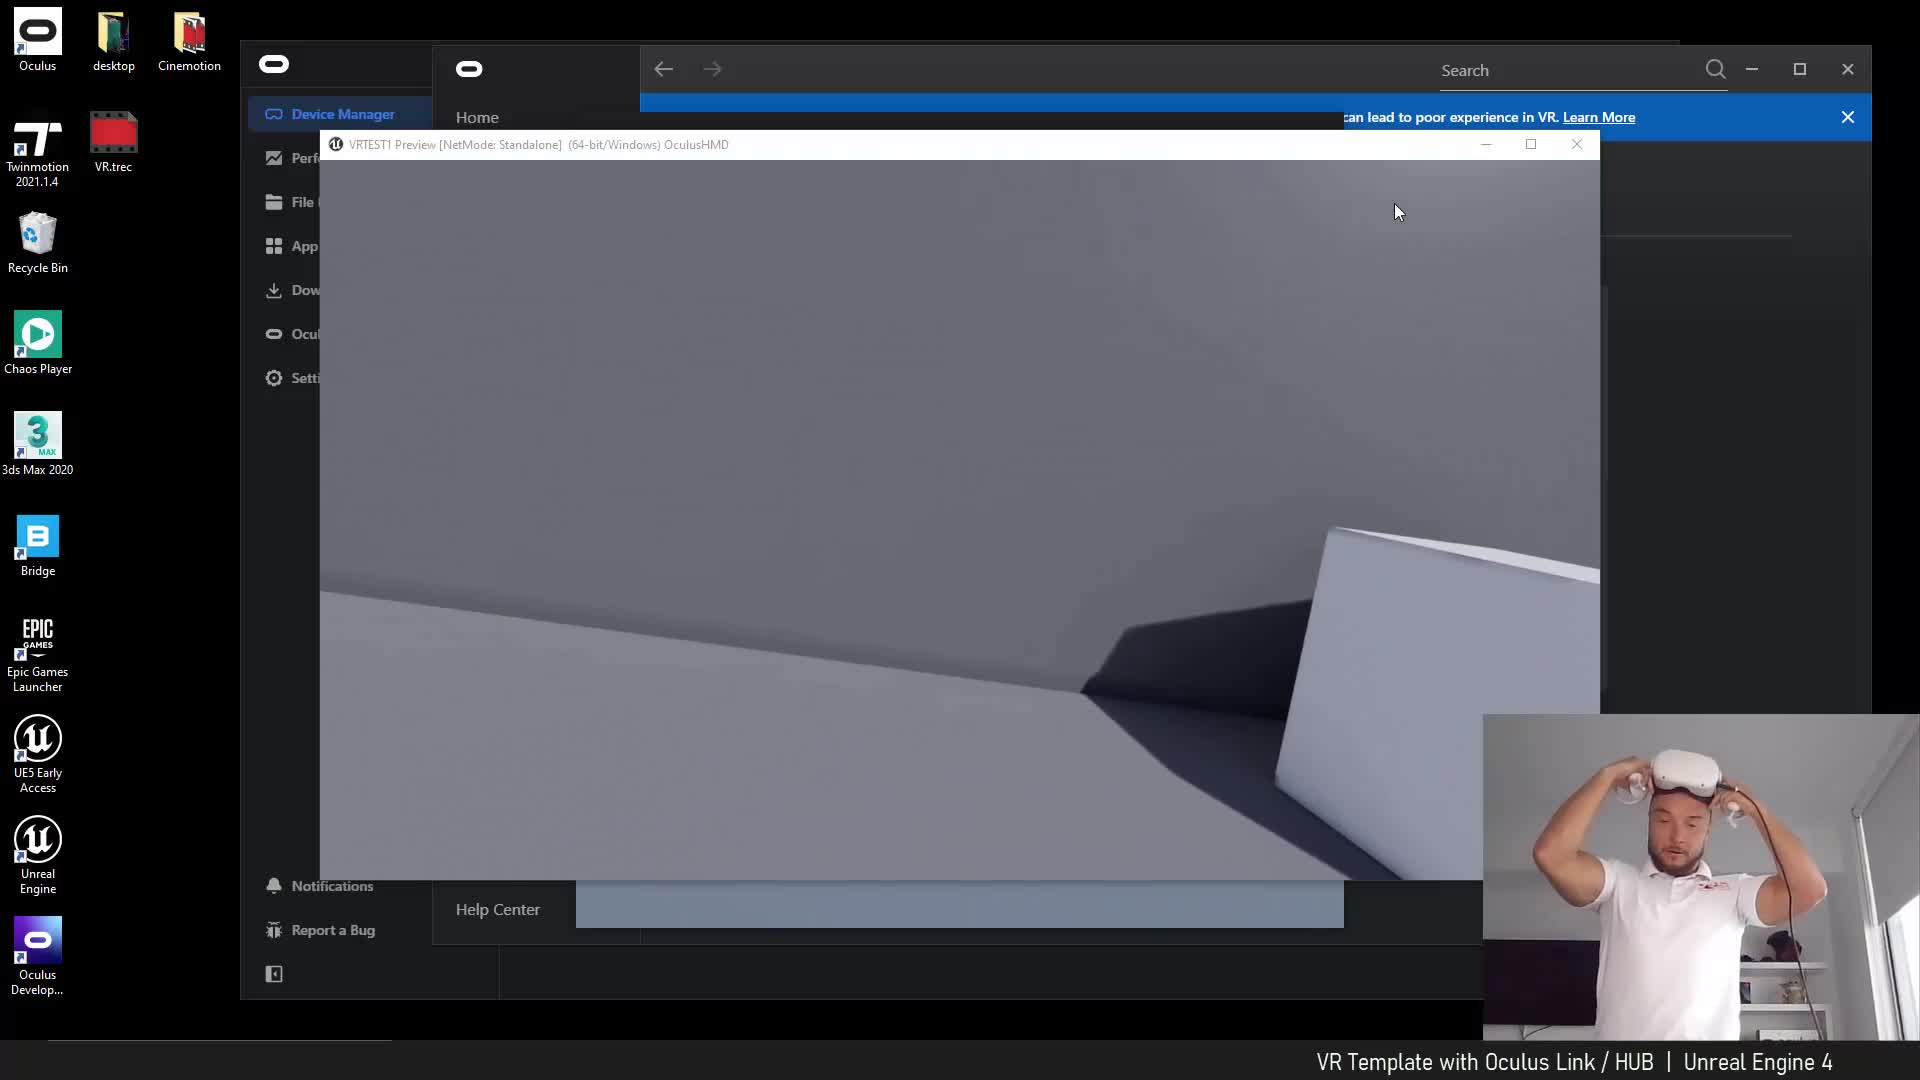The image size is (1920, 1080).
Task: Close the VRTEST1 Preview window
Action: (1577, 144)
